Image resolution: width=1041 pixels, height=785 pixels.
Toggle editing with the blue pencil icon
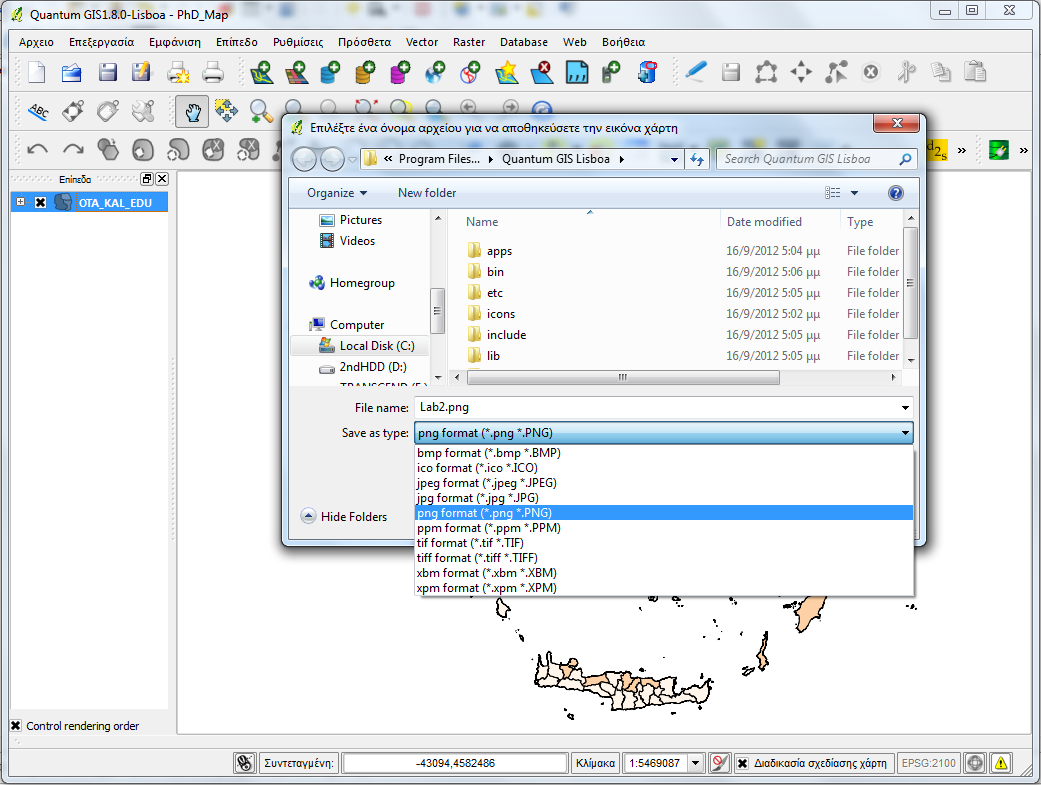pos(695,72)
